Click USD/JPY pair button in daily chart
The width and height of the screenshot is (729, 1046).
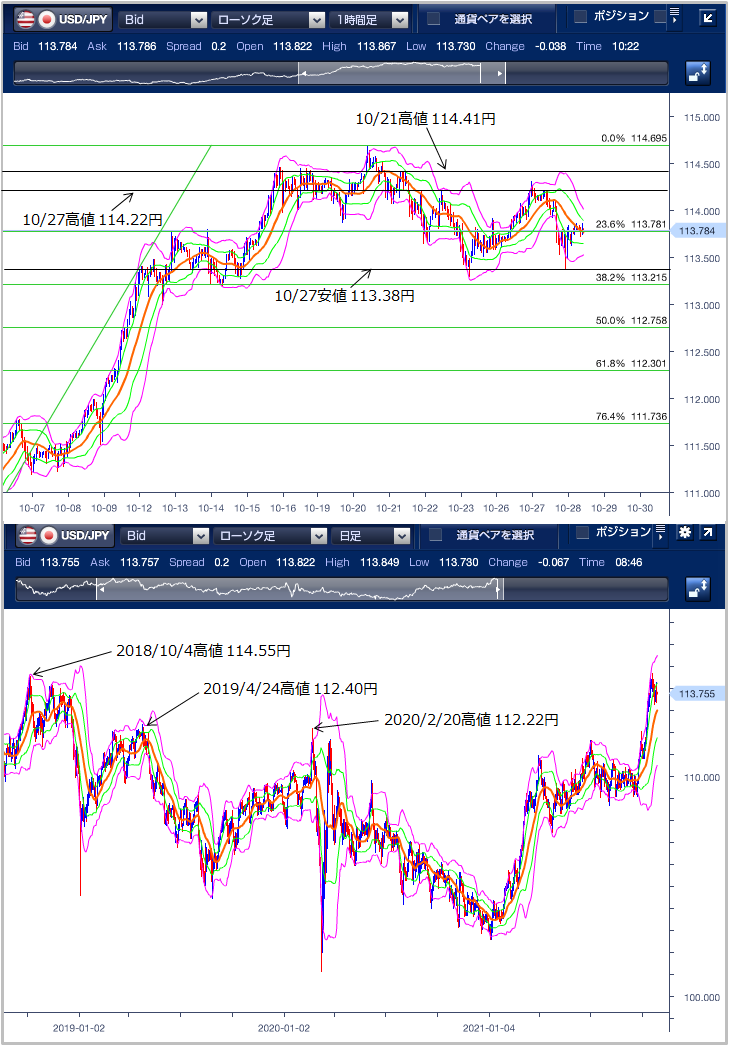(x=65, y=535)
